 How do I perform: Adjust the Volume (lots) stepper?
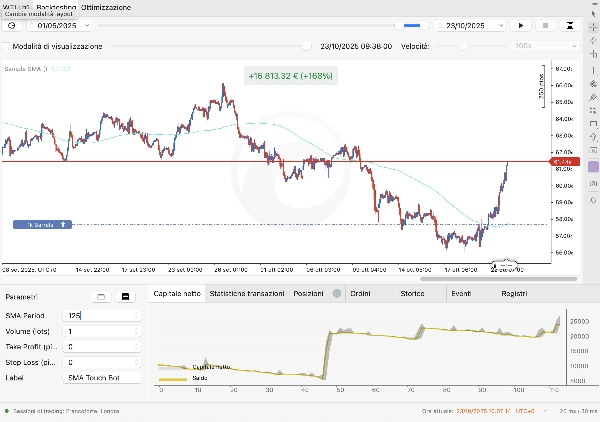(x=136, y=330)
